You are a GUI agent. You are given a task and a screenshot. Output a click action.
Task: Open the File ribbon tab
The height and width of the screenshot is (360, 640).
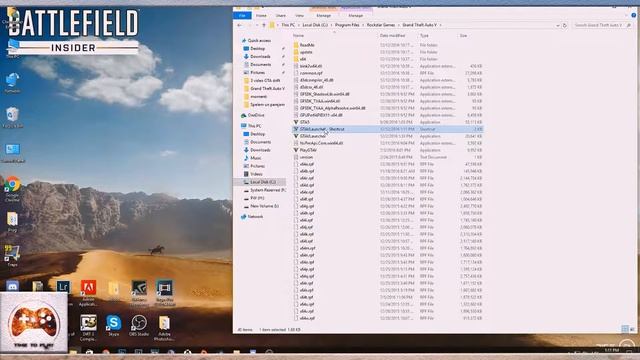242,16
